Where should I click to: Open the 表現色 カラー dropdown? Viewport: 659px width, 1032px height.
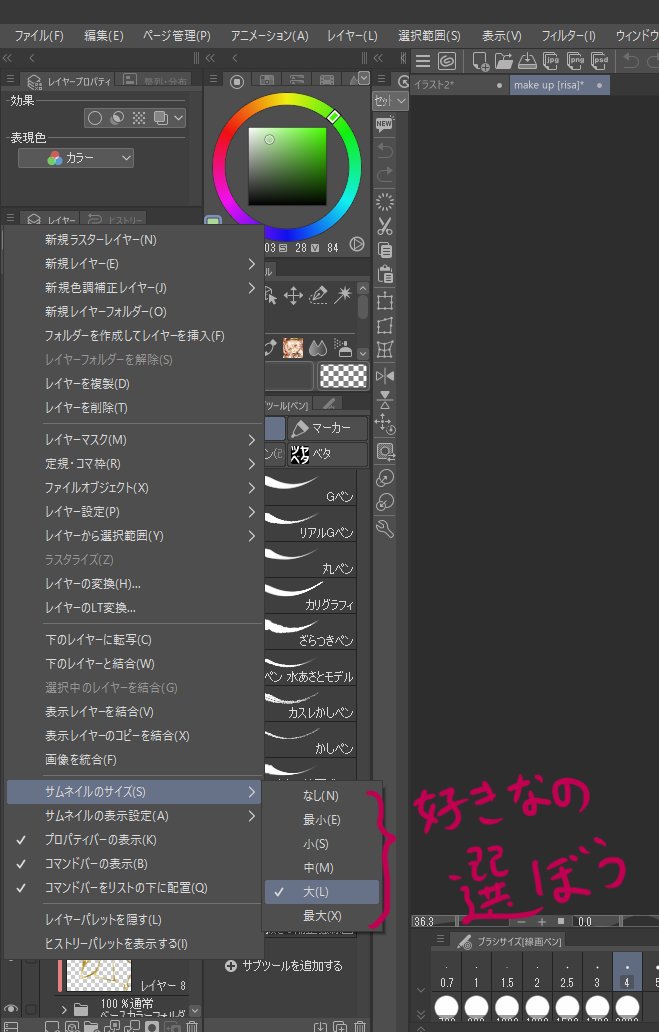(x=76, y=158)
